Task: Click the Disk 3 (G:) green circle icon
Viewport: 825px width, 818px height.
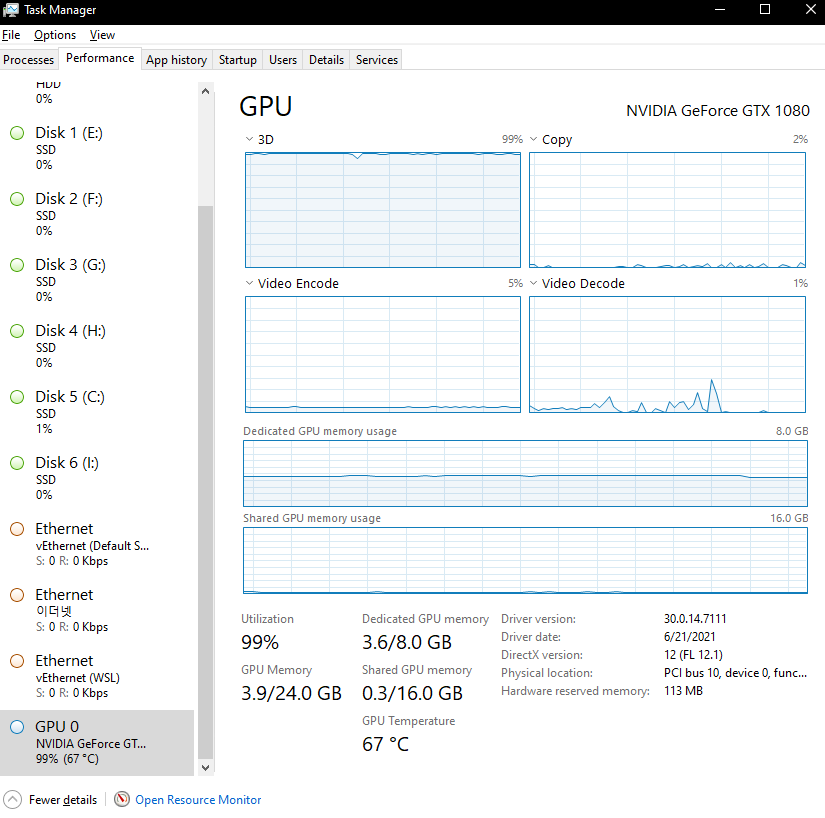Action: click(x=17, y=265)
